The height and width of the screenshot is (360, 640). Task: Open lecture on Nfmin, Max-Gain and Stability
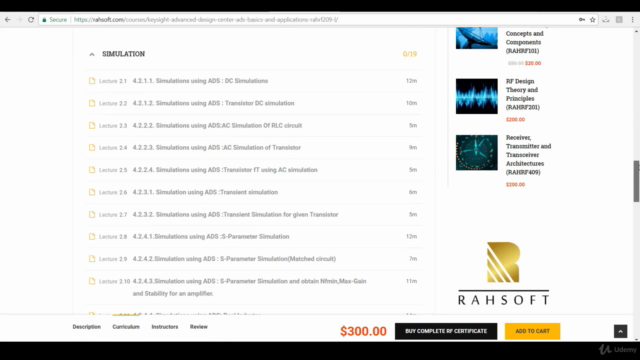[249, 287]
